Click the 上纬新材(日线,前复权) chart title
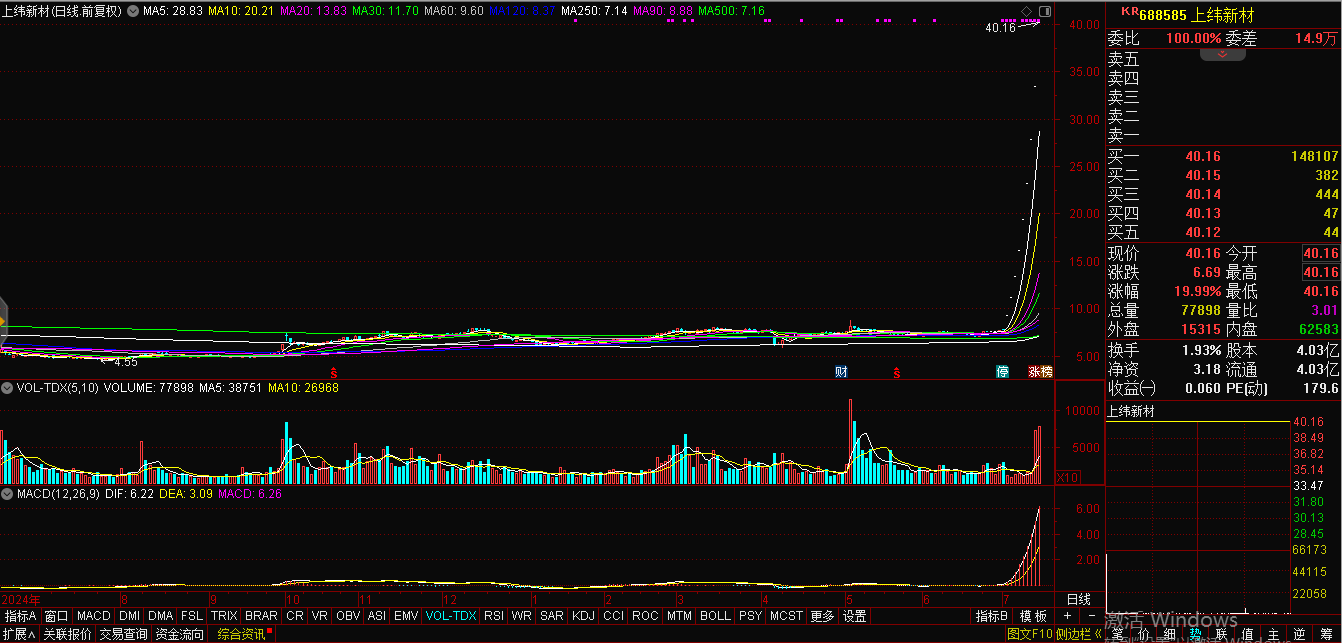The width and height of the screenshot is (1343, 643). pos(63,10)
